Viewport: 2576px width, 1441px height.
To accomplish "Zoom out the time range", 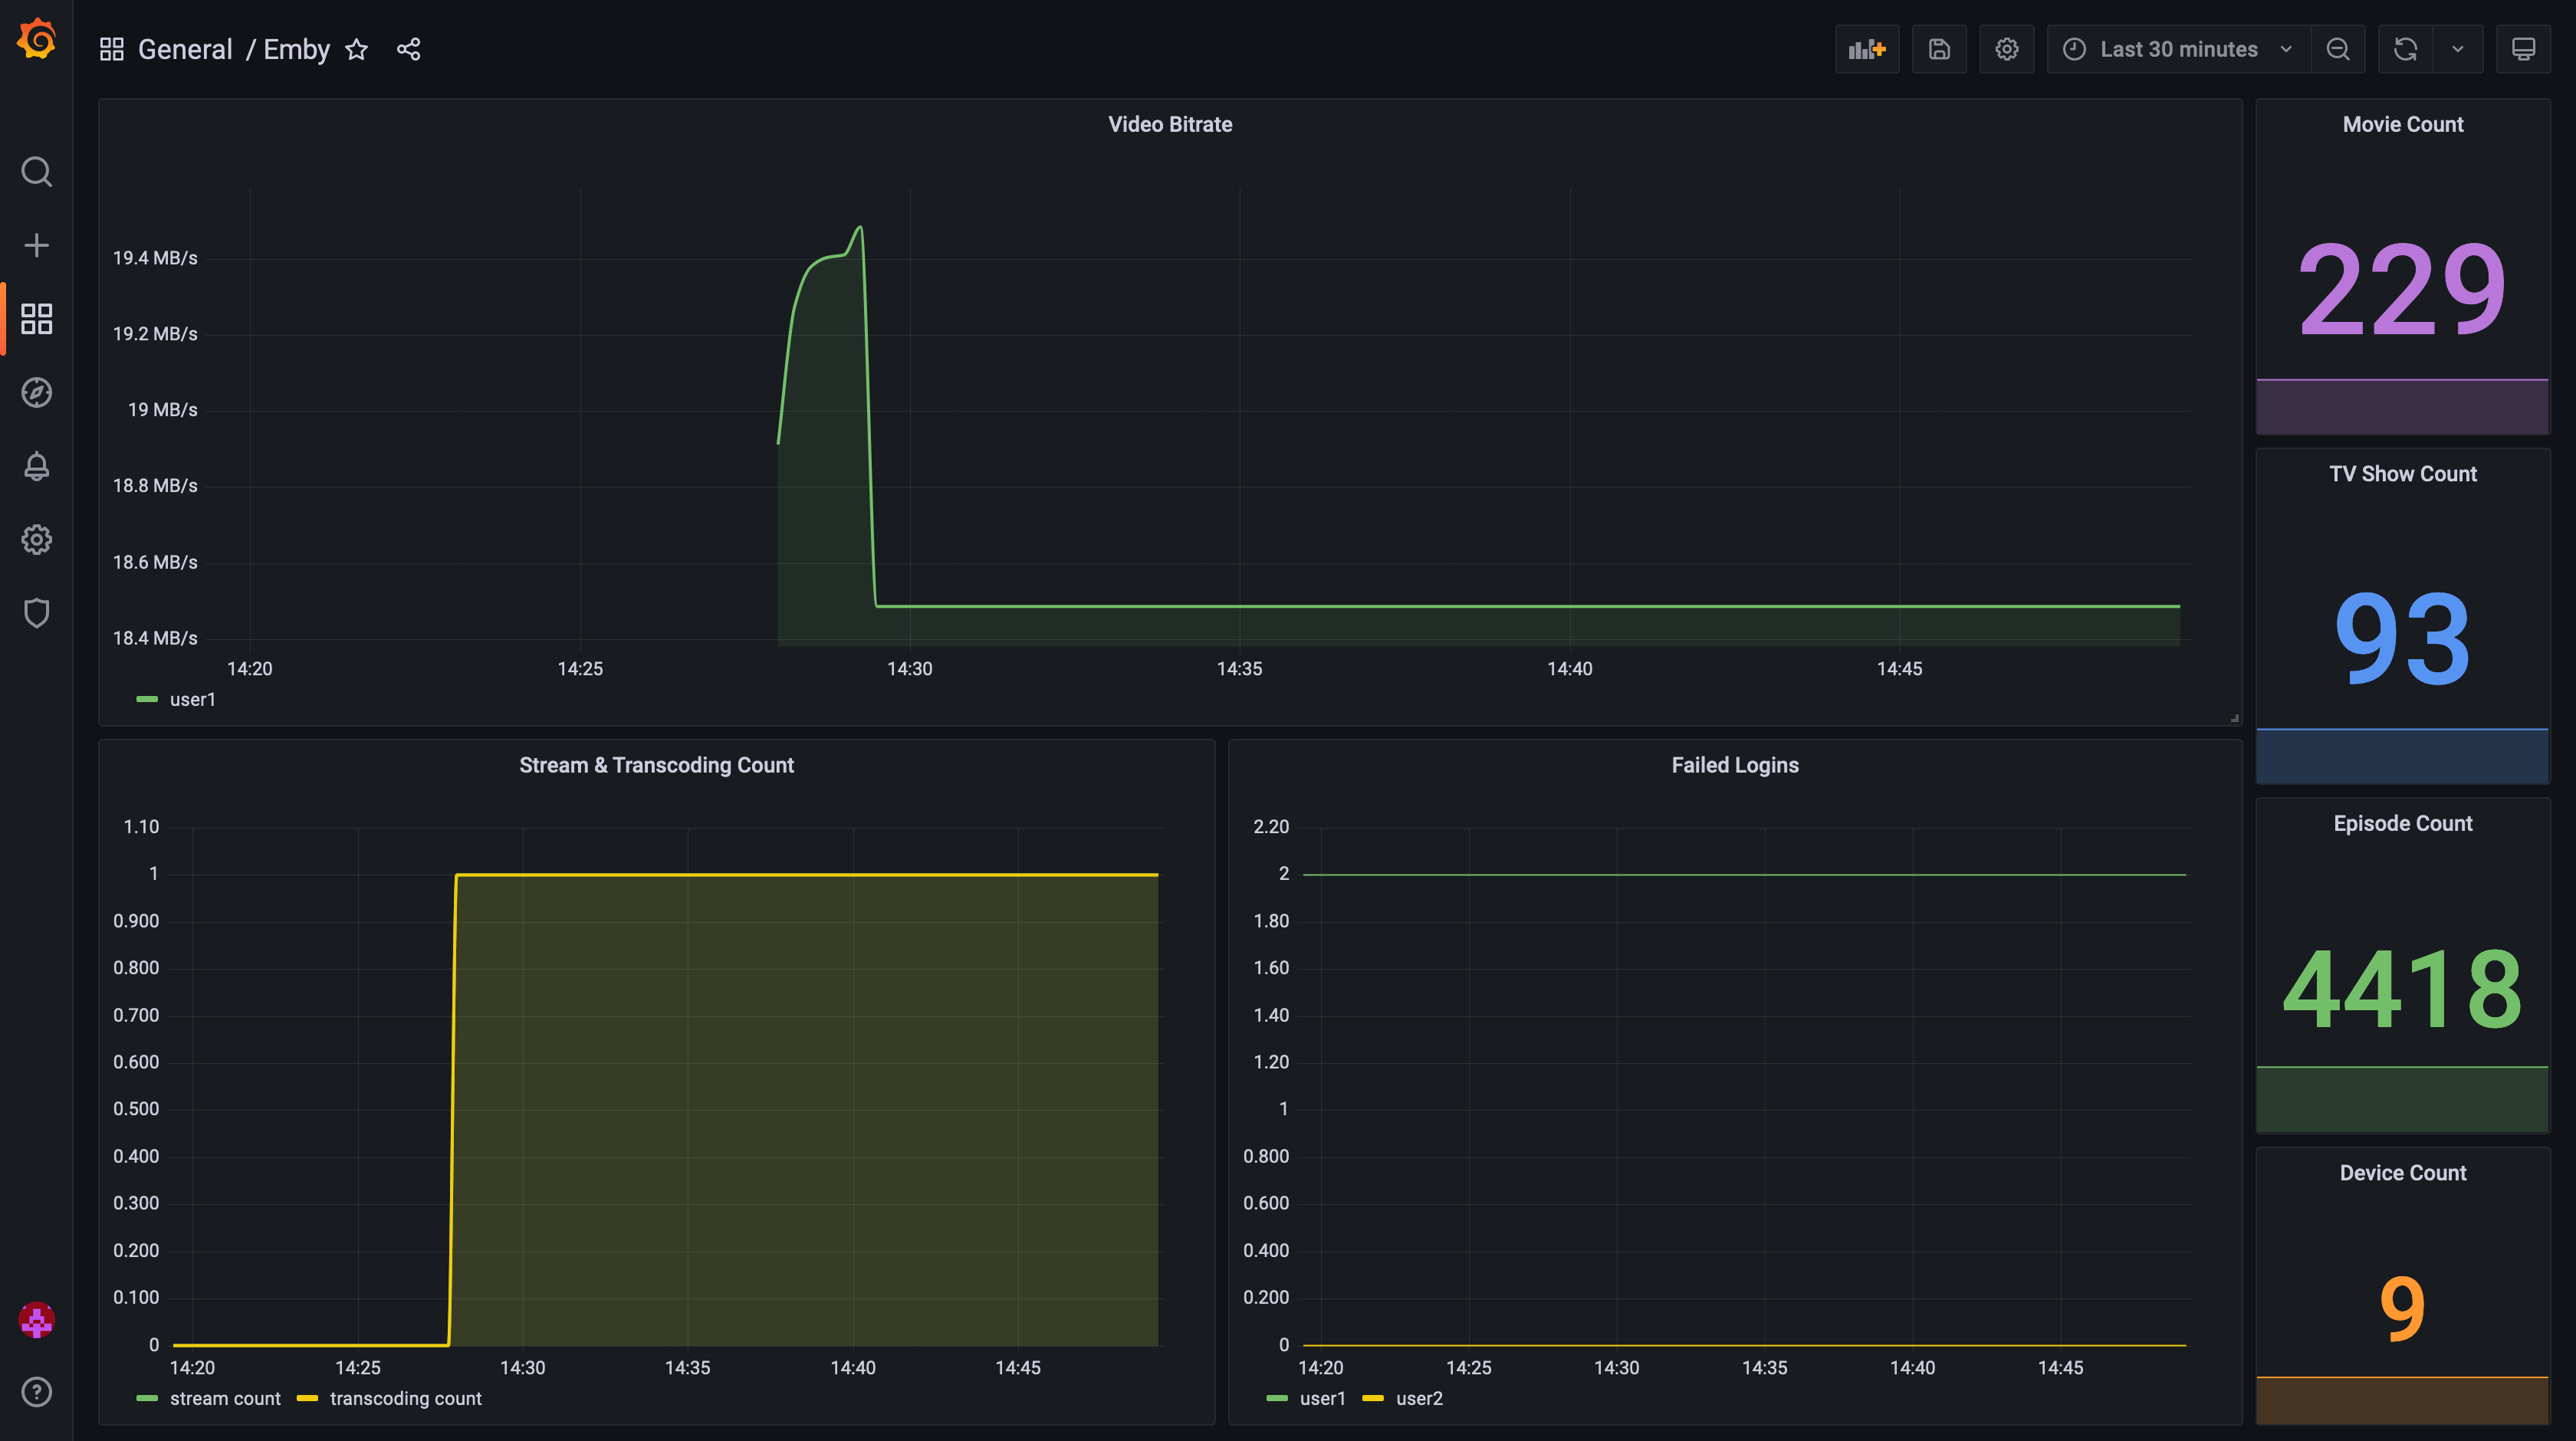I will point(2338,48).
